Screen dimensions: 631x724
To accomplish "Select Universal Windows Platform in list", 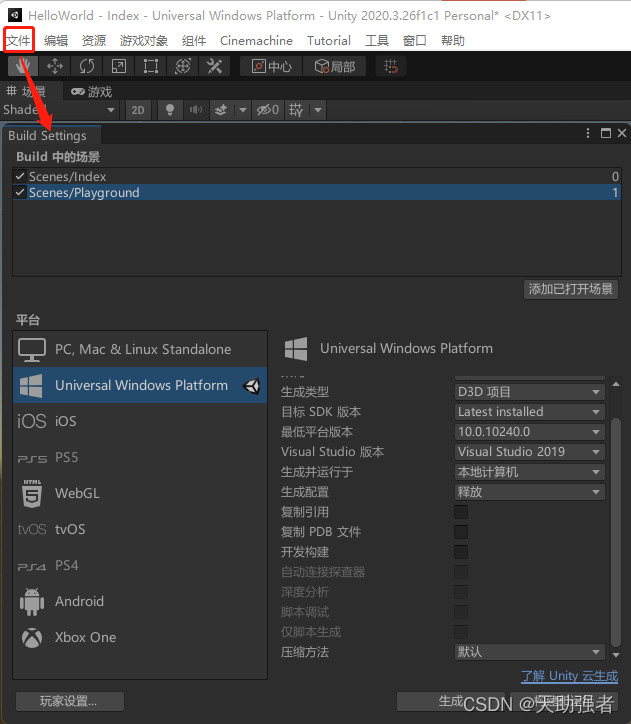I will click(x=140, y=385).
